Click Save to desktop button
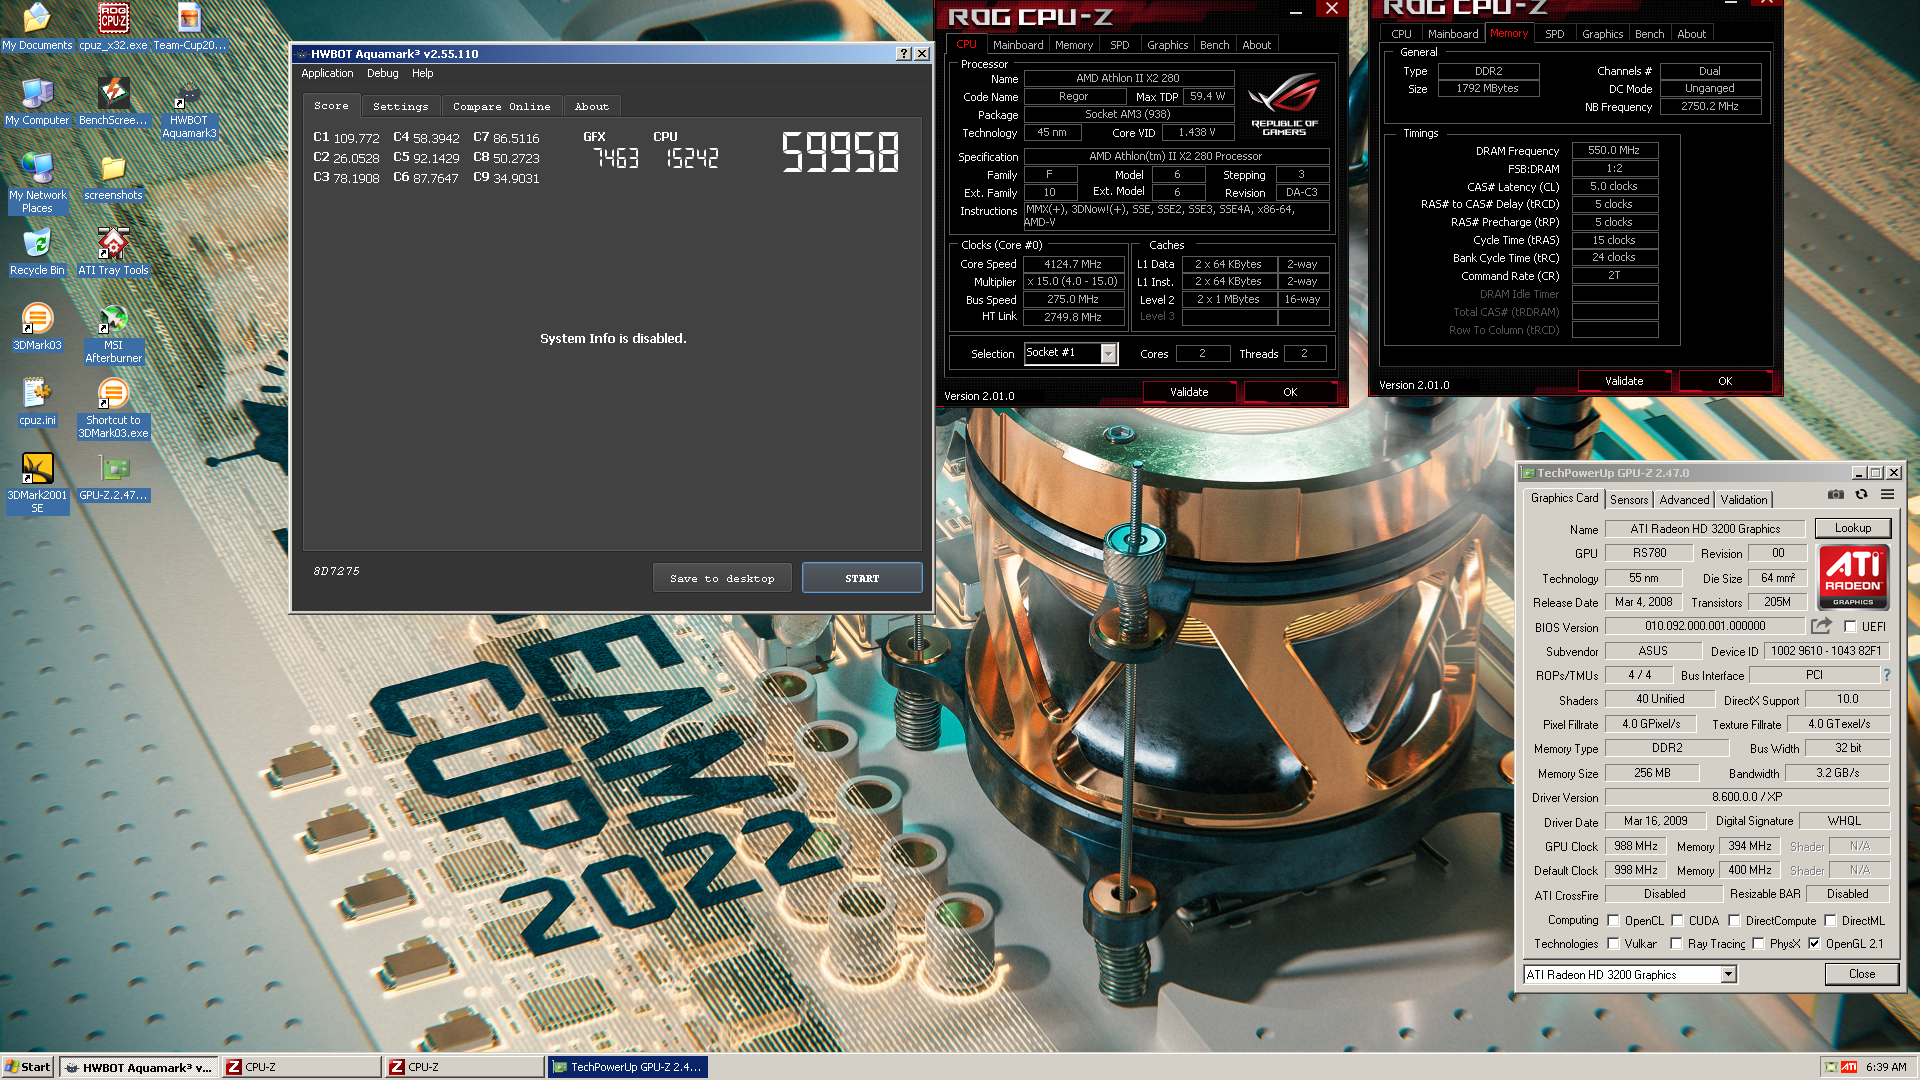This screenshot has height=1080, width=1920. pos(722,578)
